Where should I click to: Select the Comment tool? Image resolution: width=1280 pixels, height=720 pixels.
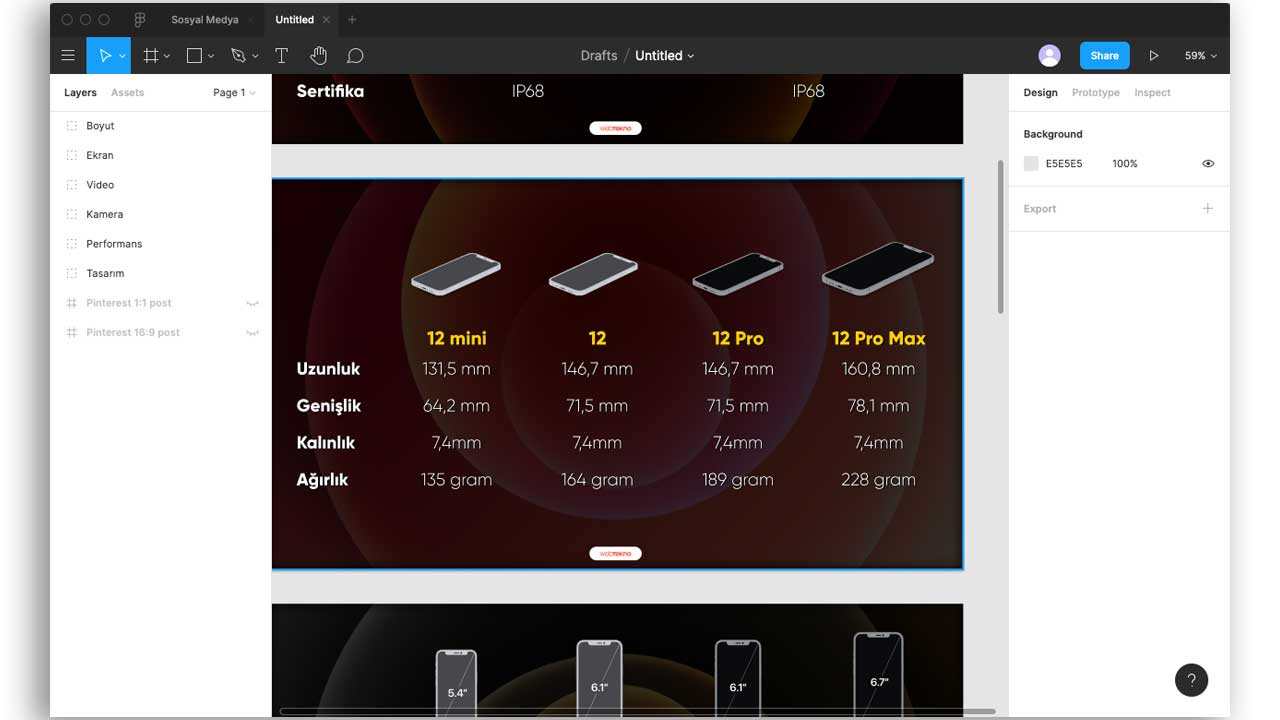point(355,56)
